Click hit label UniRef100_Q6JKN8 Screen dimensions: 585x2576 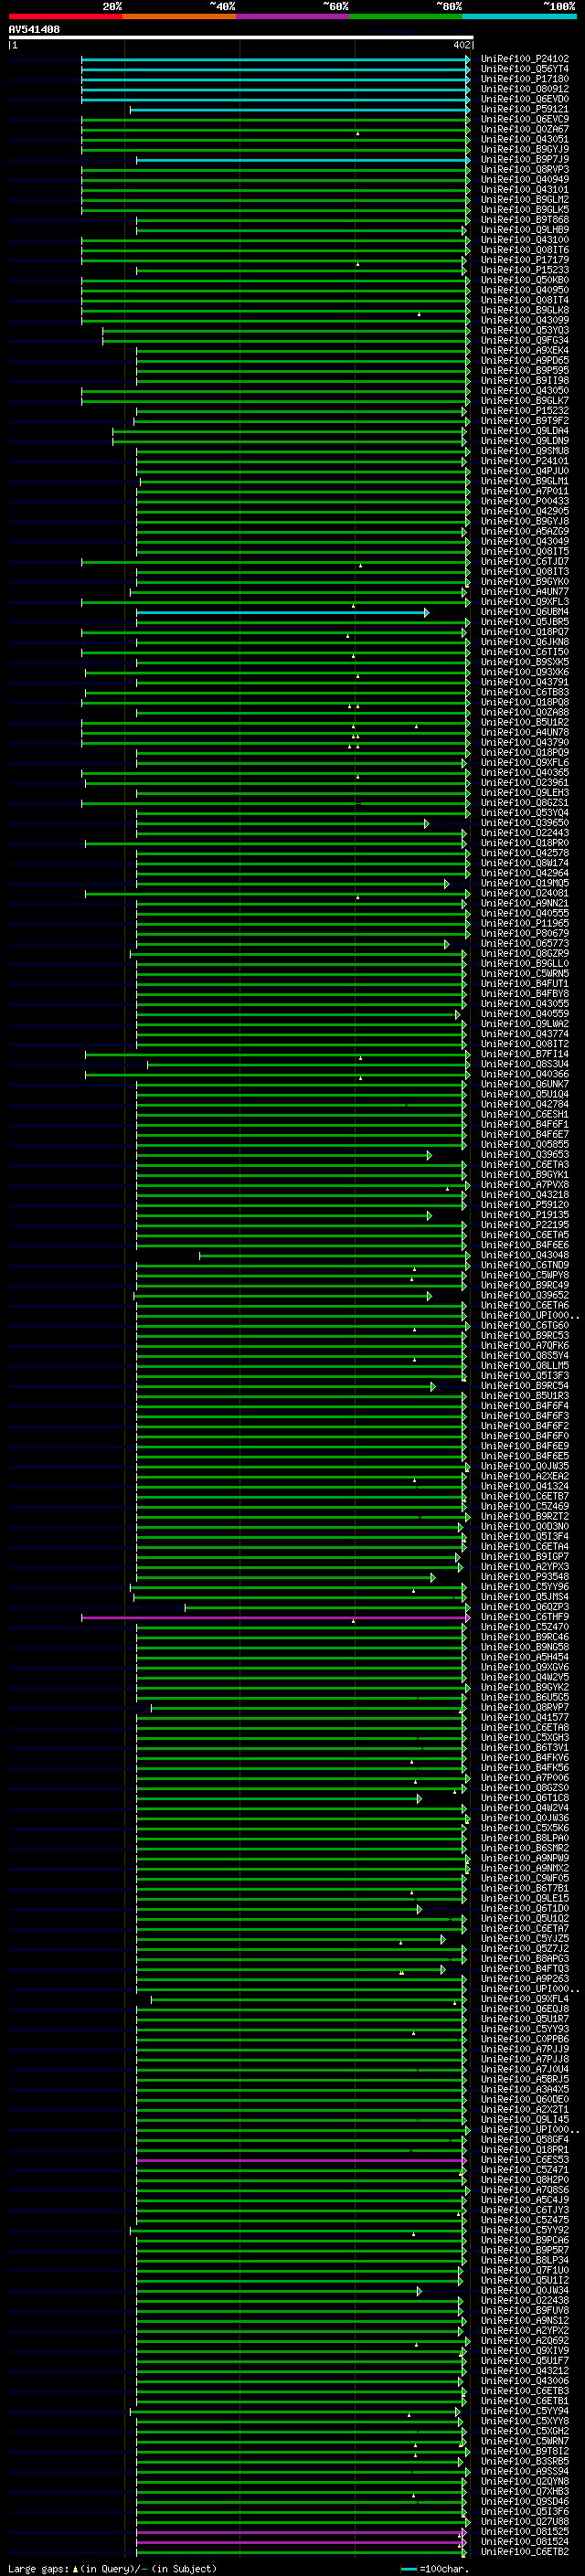click(x=525, y=642)
